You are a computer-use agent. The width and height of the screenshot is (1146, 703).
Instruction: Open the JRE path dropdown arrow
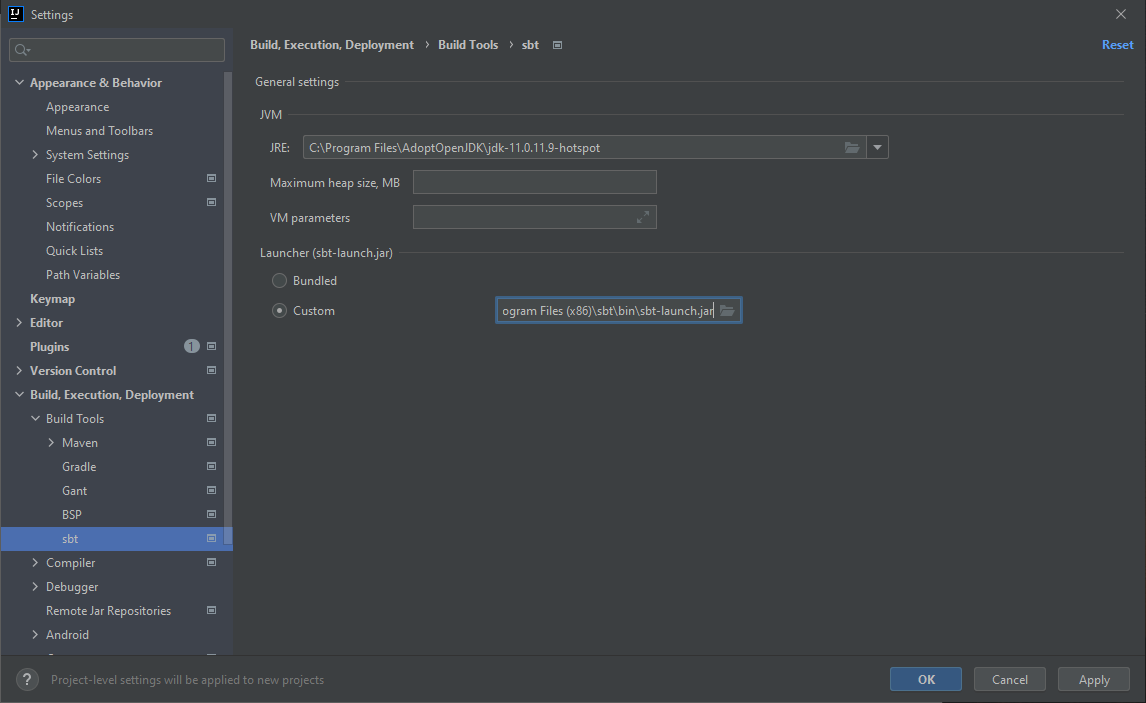tap(877, 148)
